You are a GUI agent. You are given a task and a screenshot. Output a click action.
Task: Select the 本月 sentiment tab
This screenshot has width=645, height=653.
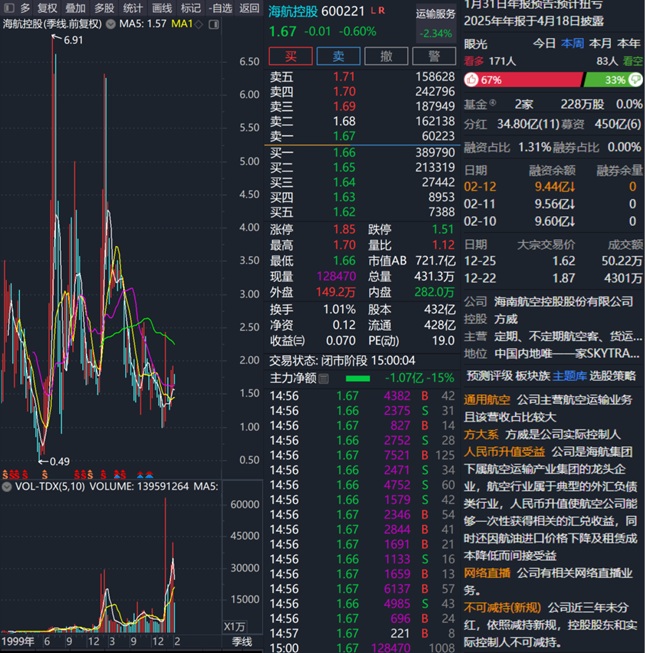[x=600, y=43]
